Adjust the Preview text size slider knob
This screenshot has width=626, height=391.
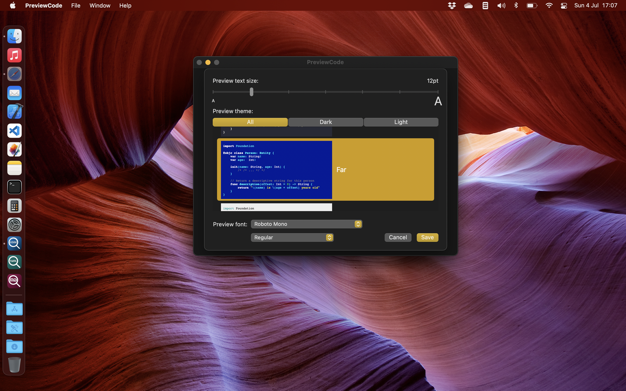point(252,92)
